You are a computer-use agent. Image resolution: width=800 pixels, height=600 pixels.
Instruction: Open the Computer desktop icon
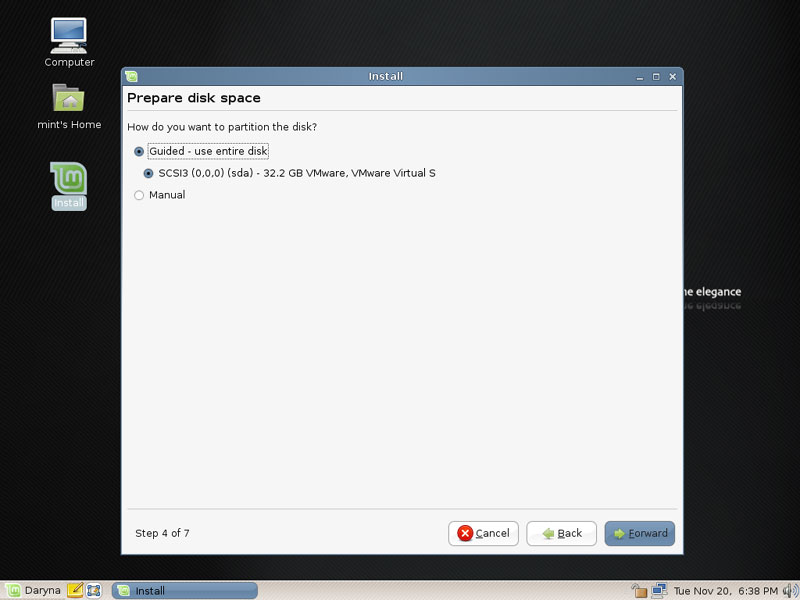(x=69, y=43)
